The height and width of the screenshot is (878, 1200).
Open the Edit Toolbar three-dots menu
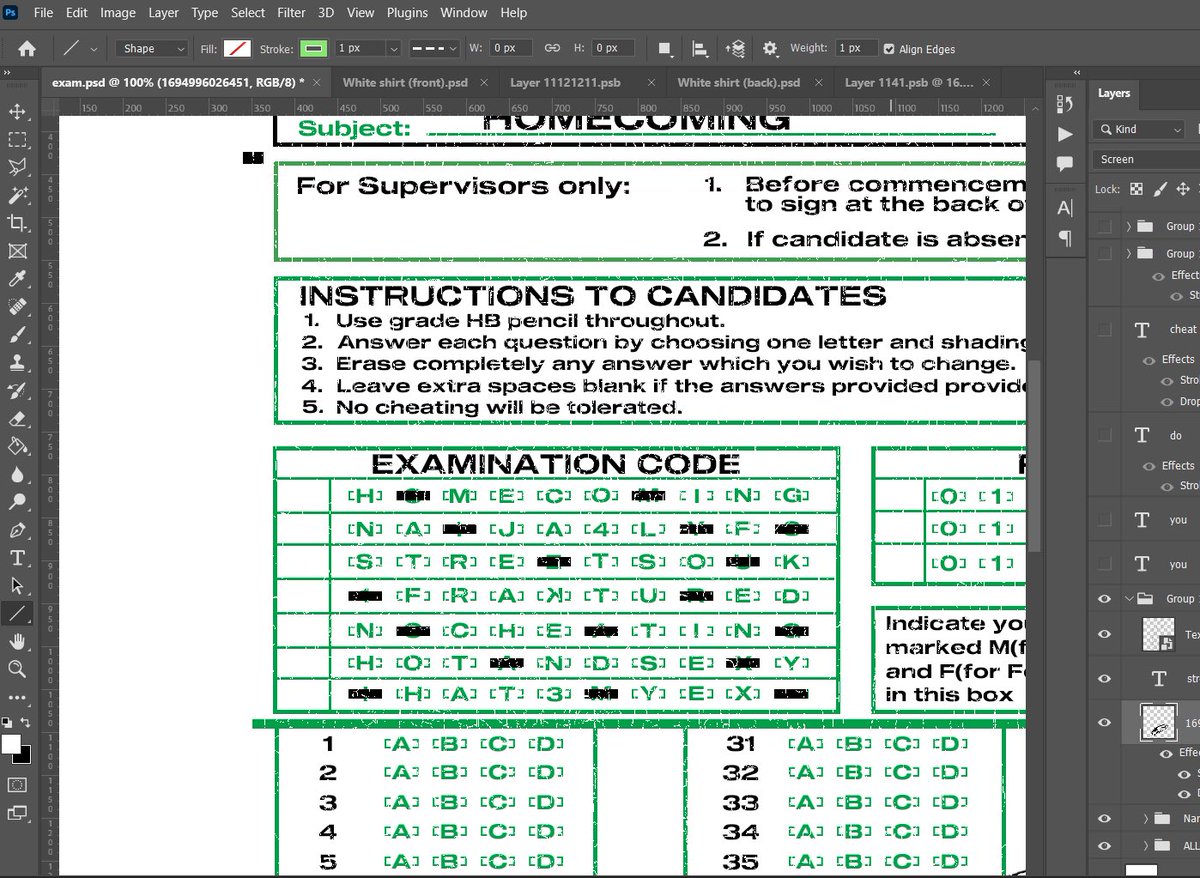(17, 697)
